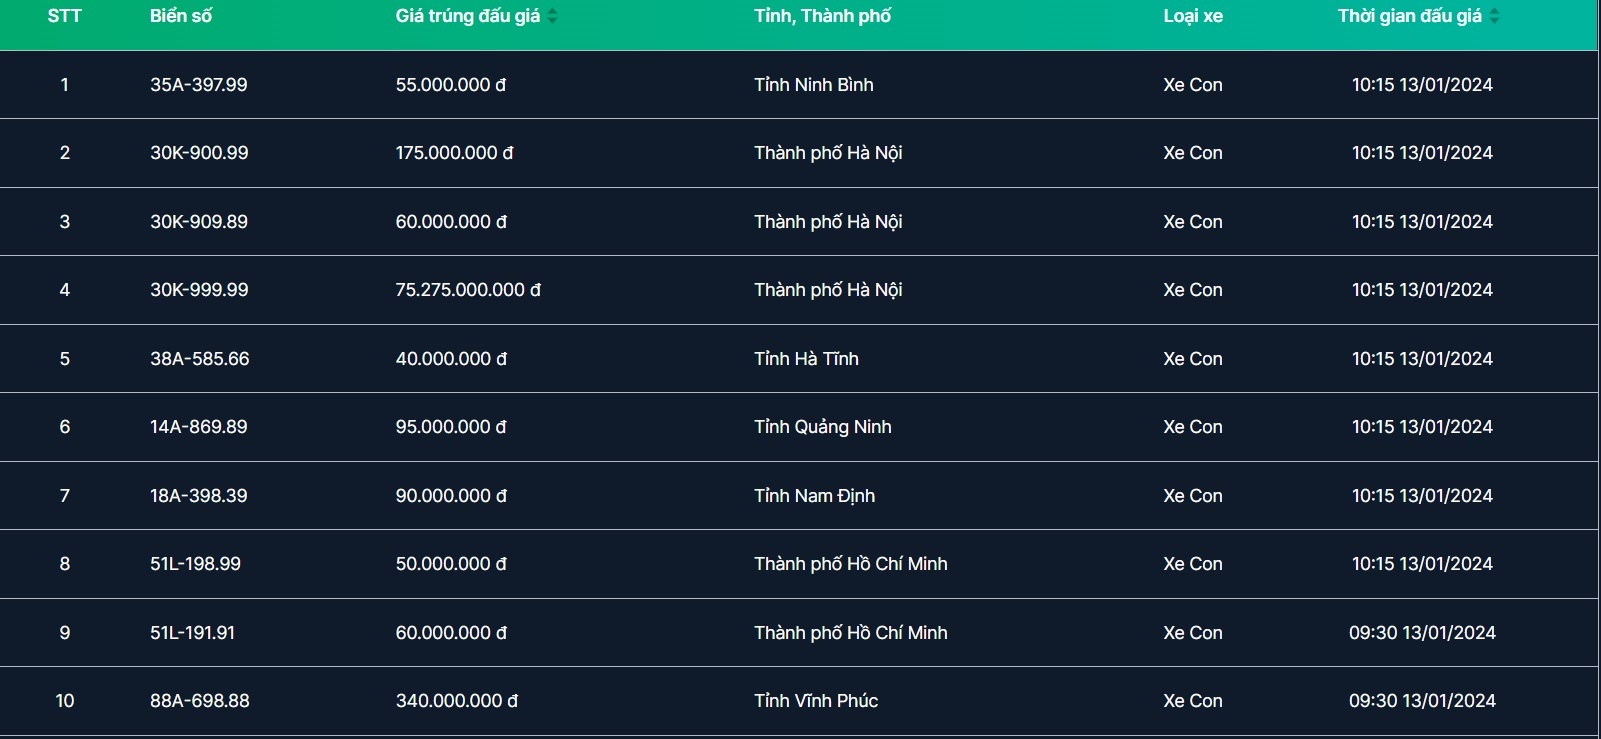Click sort icon beside Giá trúng đấu giá
Image resolution: width=1601 pixels, height=739 pixels.
tap(553, 16)
